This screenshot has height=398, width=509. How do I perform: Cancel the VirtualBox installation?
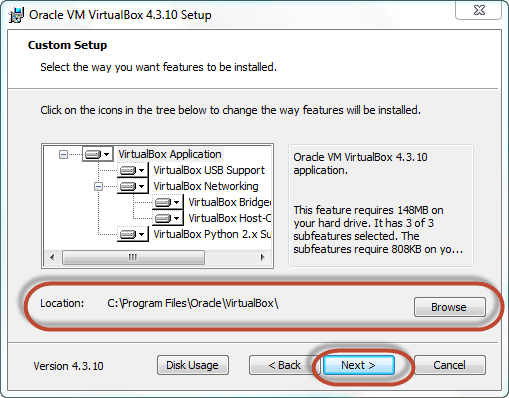[450, 365]
